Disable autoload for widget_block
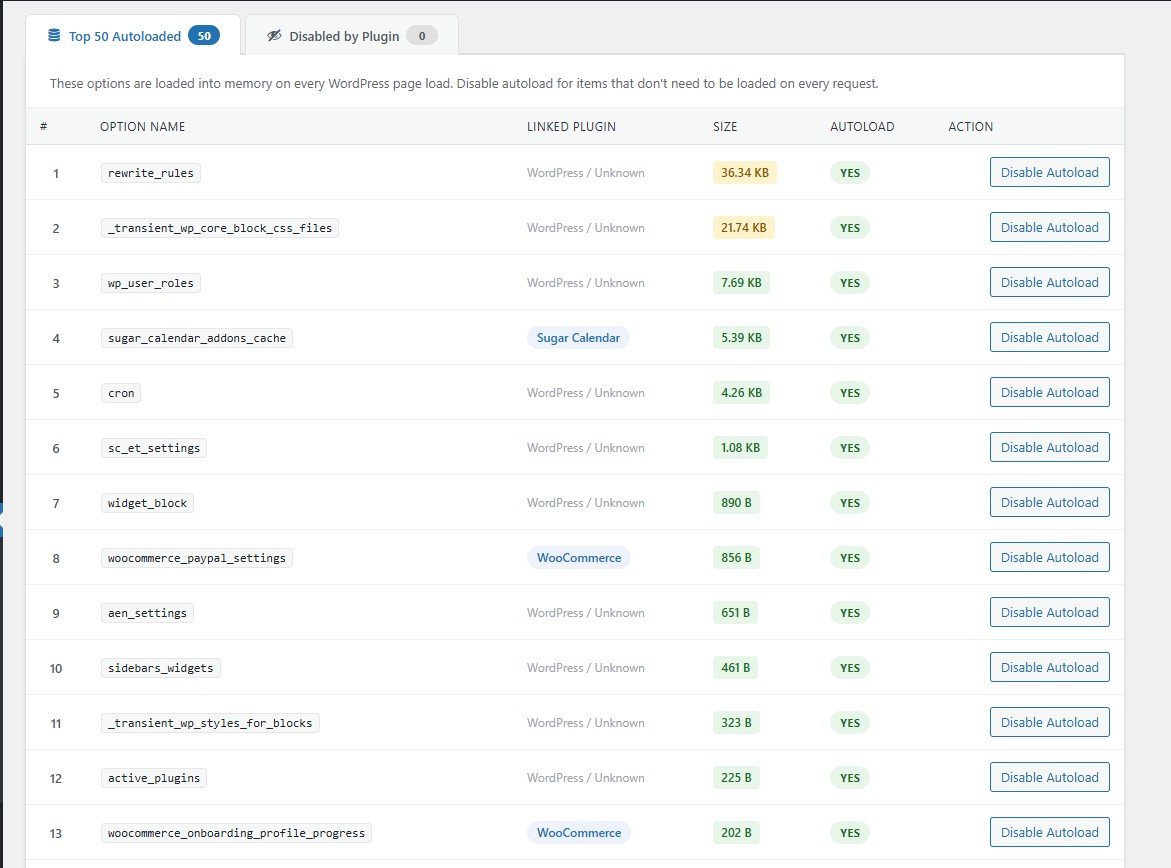The image size is (1171, 868). [x=1049, y=503]
